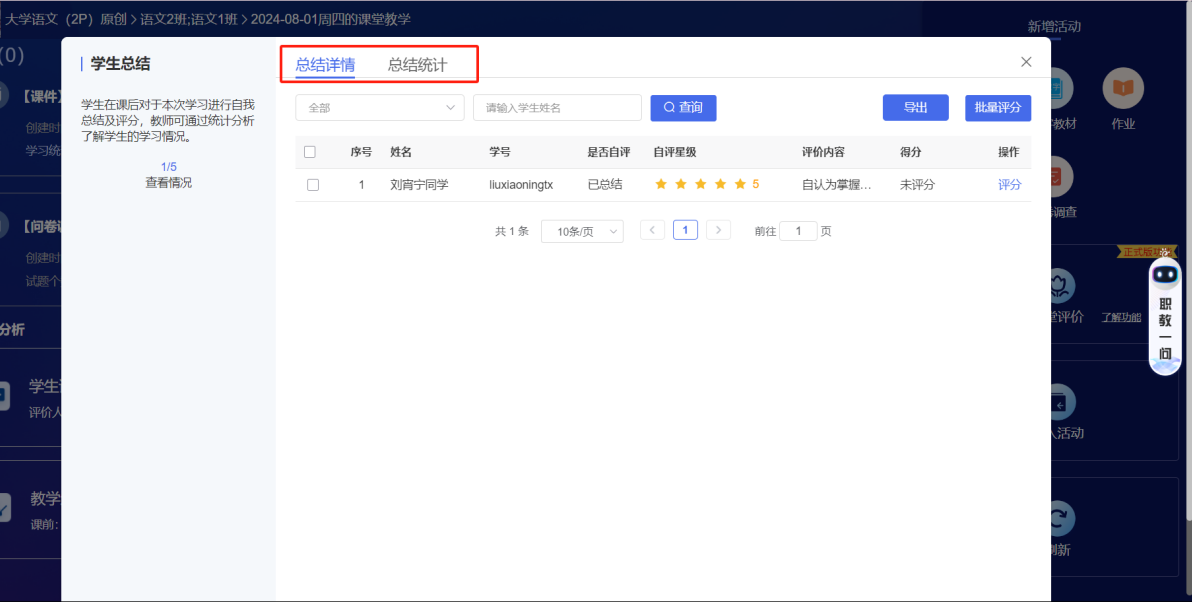Click the 批量评分 batch scoring button

[997, 107]
